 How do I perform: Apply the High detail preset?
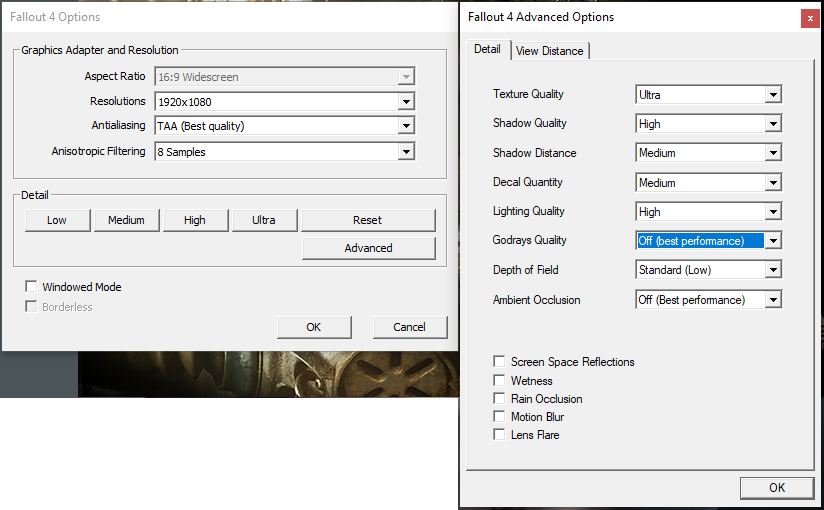click(195, 220)
